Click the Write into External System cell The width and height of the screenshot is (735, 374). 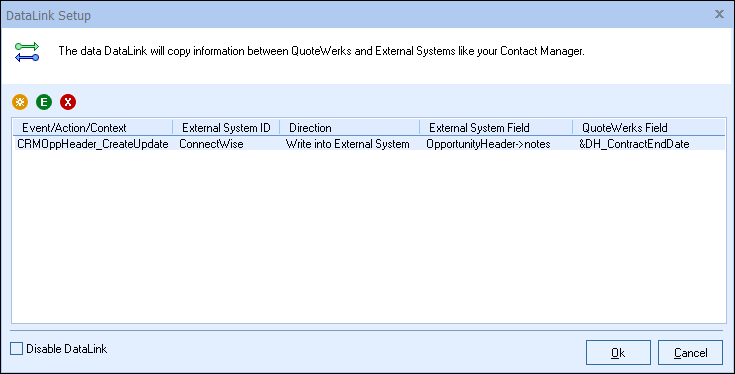347,144
